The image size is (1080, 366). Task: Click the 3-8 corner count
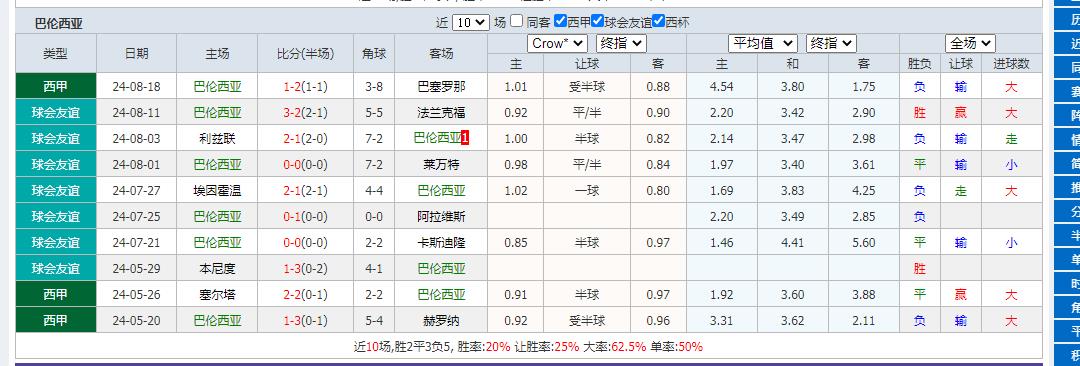374,87
